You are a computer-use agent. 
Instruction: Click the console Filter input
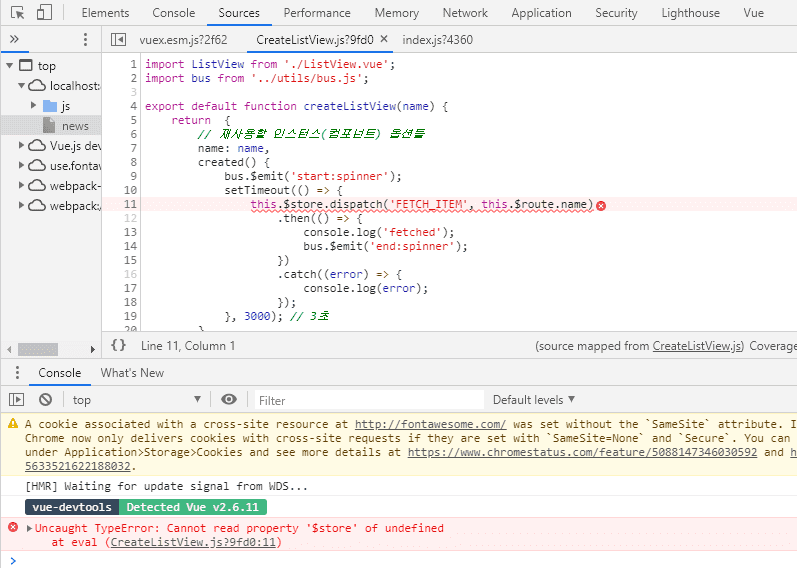point(369,400)
